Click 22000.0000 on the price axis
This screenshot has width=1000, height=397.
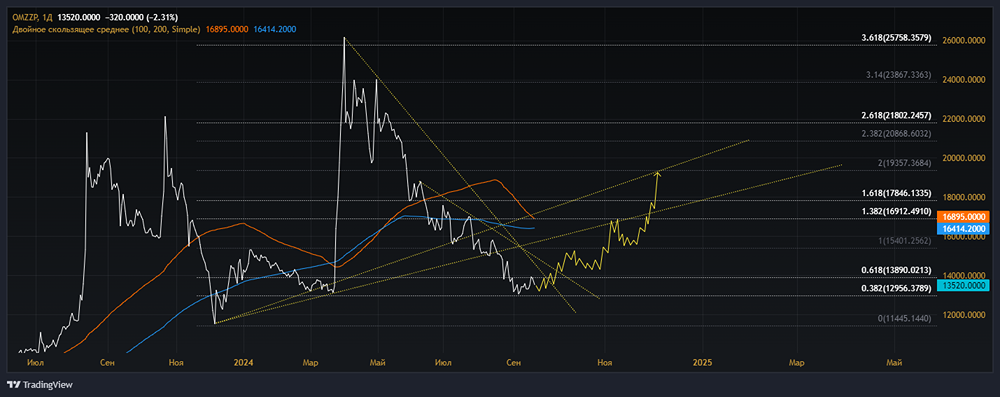point(964,119)
